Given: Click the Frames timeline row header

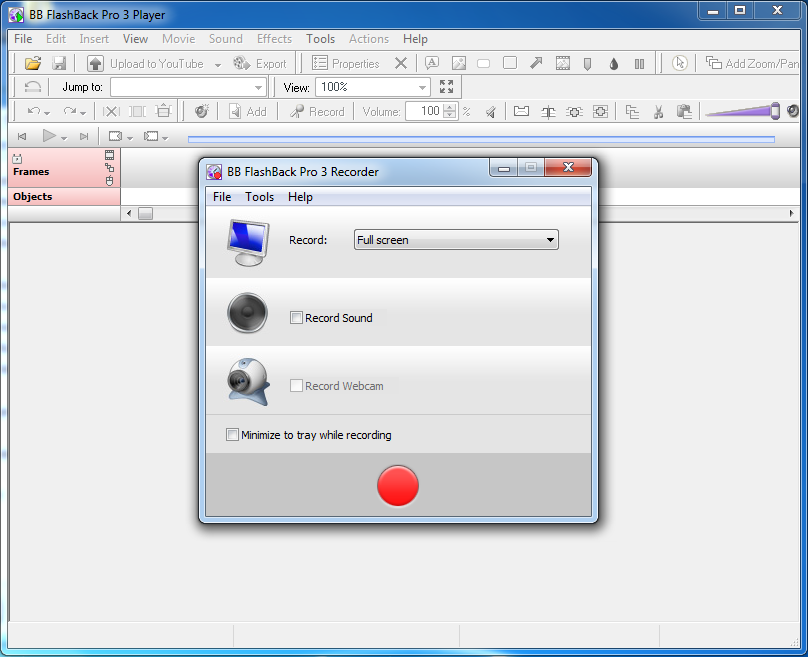Looking at the screenshot, I should point(64,168).
